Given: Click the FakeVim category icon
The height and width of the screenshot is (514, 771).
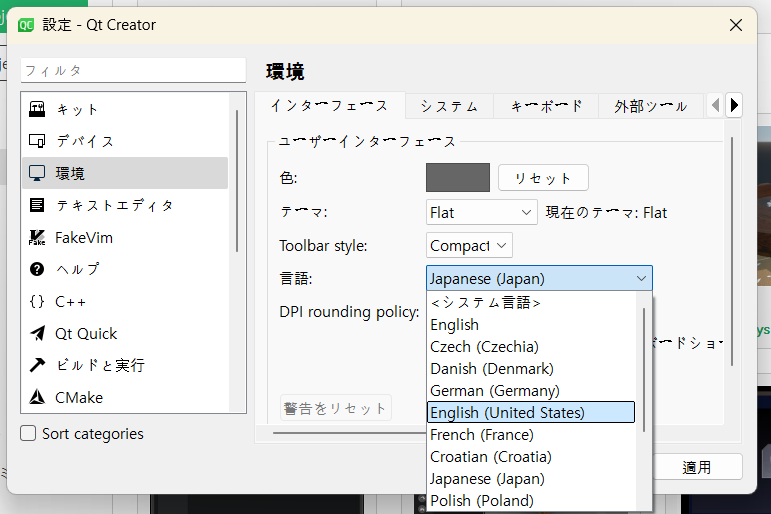Looking at the screenshot, I should pyautogui.click(x=37, y=238).
